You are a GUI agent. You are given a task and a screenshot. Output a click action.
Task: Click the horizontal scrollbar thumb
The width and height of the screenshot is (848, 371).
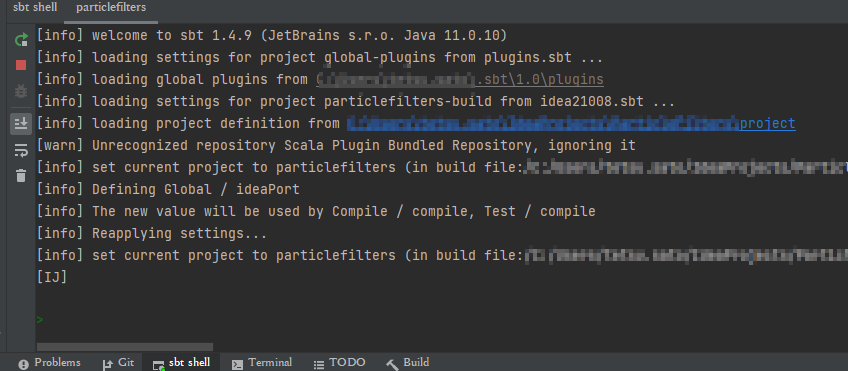[x=125, y=347]
